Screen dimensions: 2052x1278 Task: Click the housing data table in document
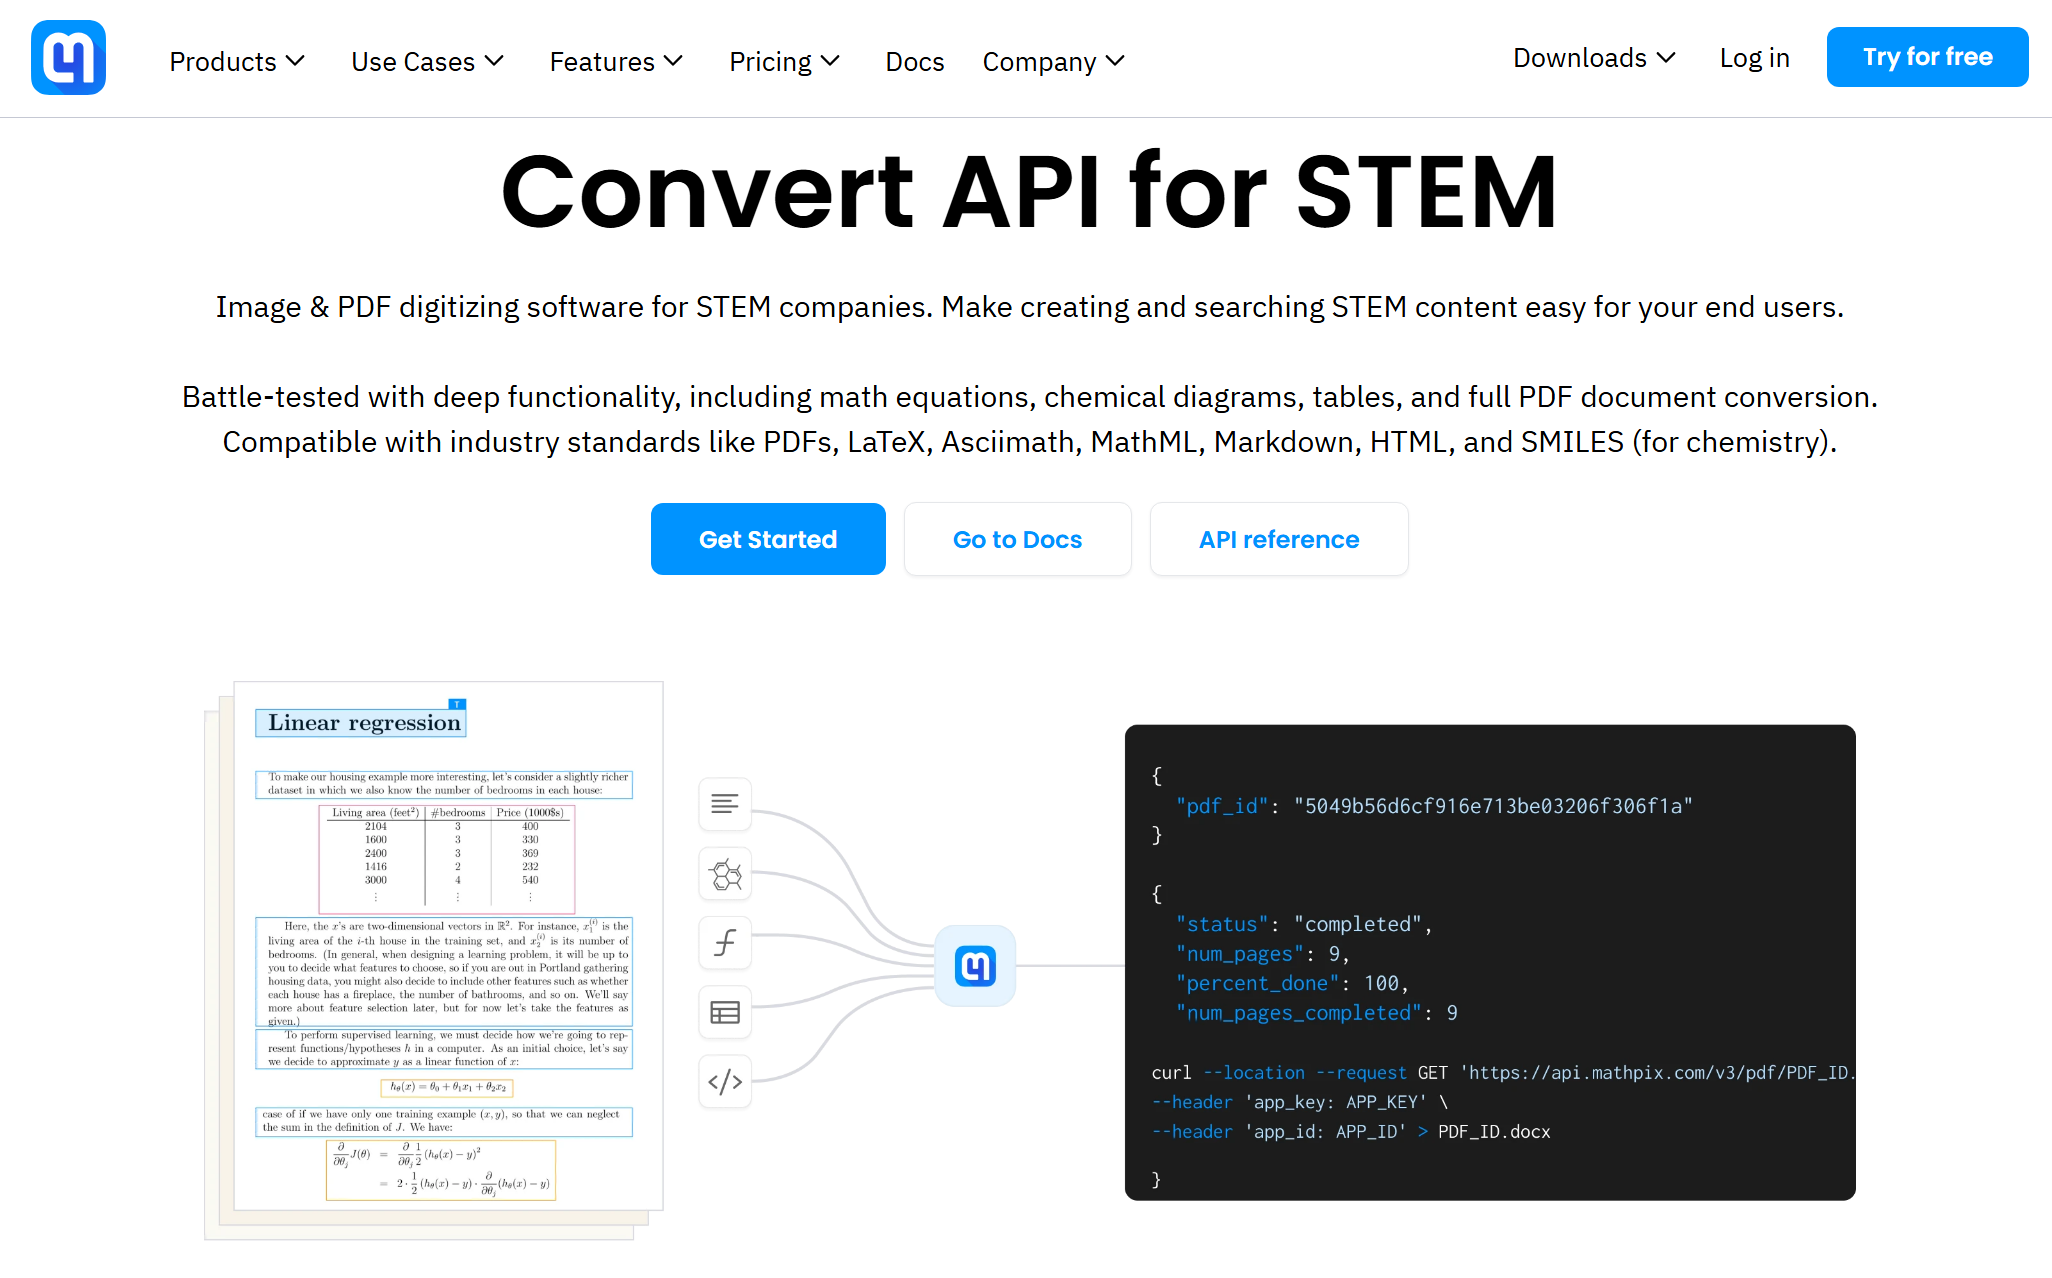click(447, 859)
